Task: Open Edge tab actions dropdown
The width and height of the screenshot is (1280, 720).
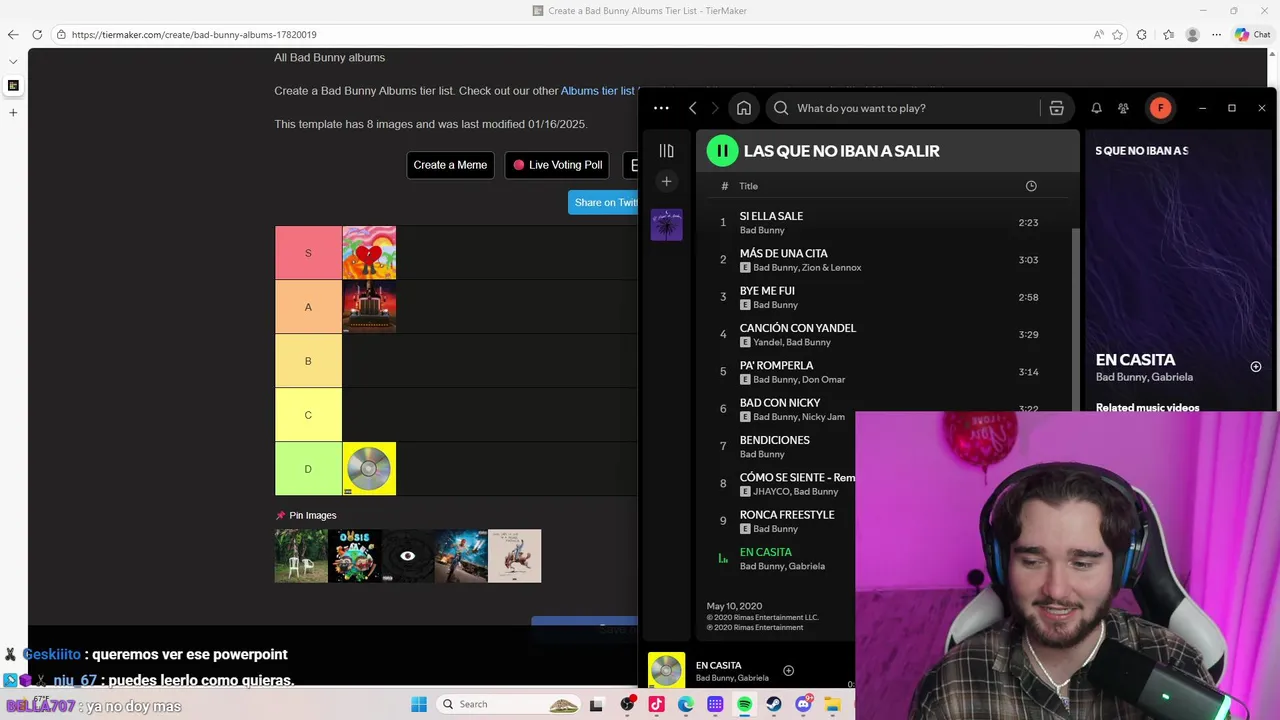Action: pos(13,62)
